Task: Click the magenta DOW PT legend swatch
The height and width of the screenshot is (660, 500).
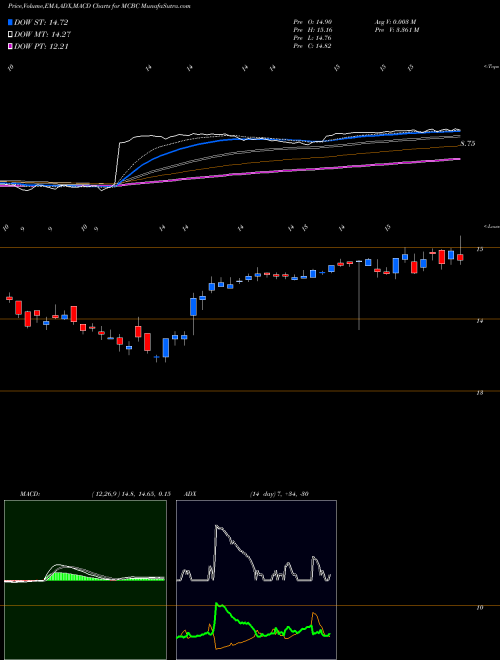Action: [x=10, y=46]
